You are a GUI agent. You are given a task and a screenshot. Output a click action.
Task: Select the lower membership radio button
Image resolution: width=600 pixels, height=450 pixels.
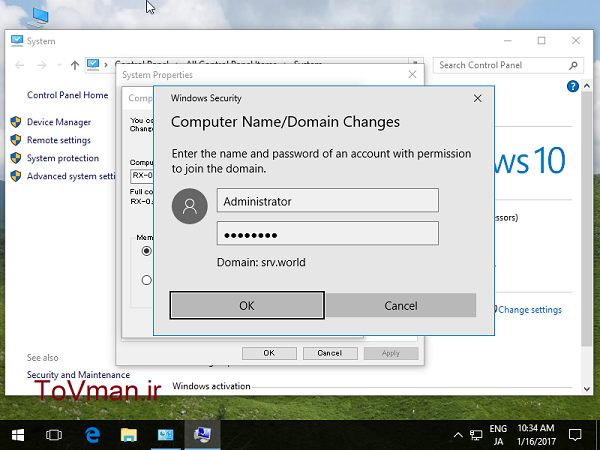(147, 280)
